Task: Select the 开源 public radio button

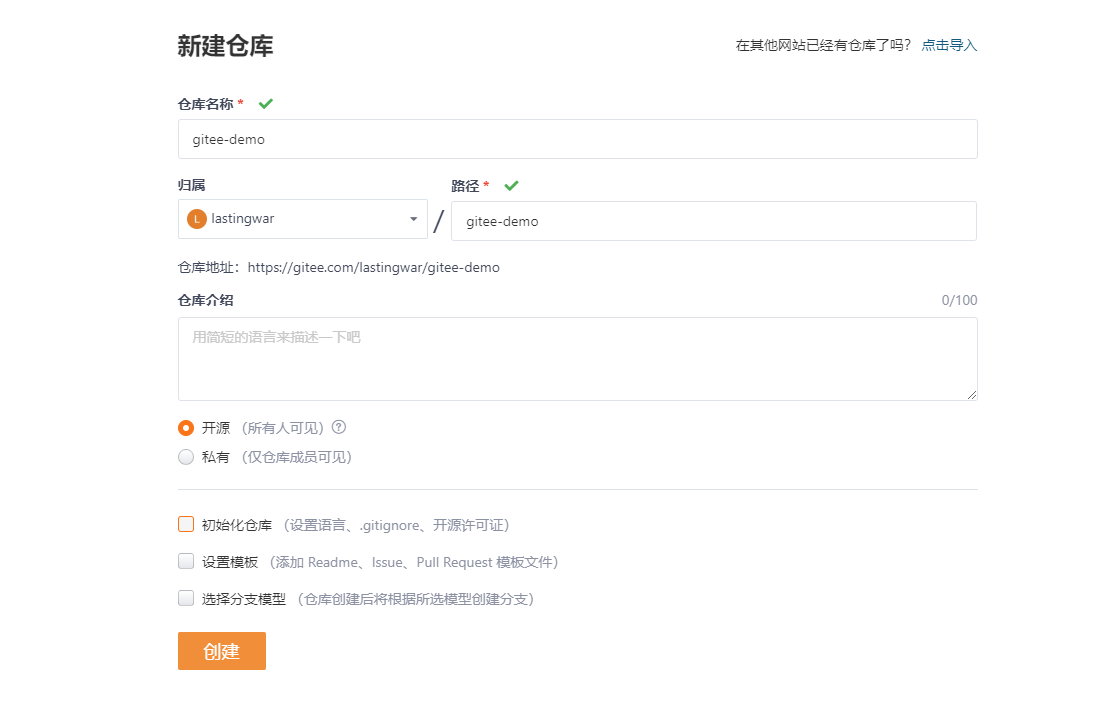Action: click(186, 428)
